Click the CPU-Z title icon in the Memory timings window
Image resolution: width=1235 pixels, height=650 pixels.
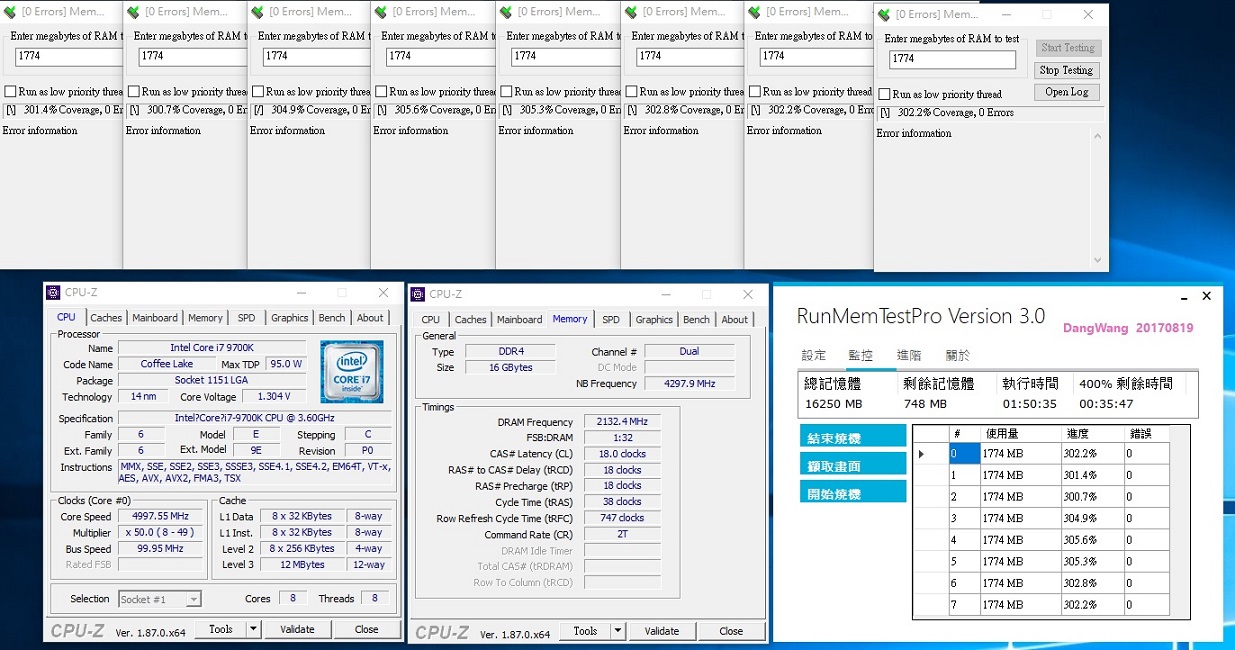418,294
